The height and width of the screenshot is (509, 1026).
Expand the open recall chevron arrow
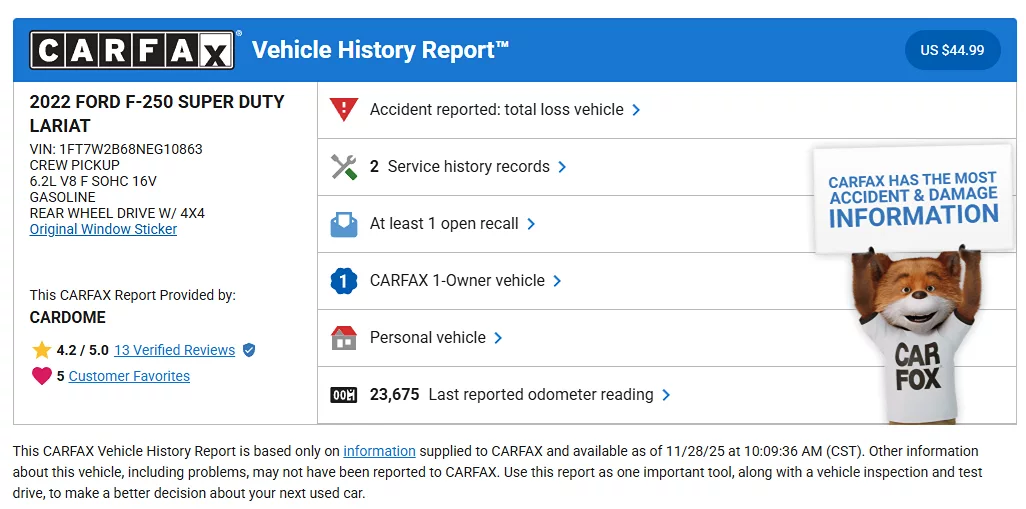click(x=531, y=224)
